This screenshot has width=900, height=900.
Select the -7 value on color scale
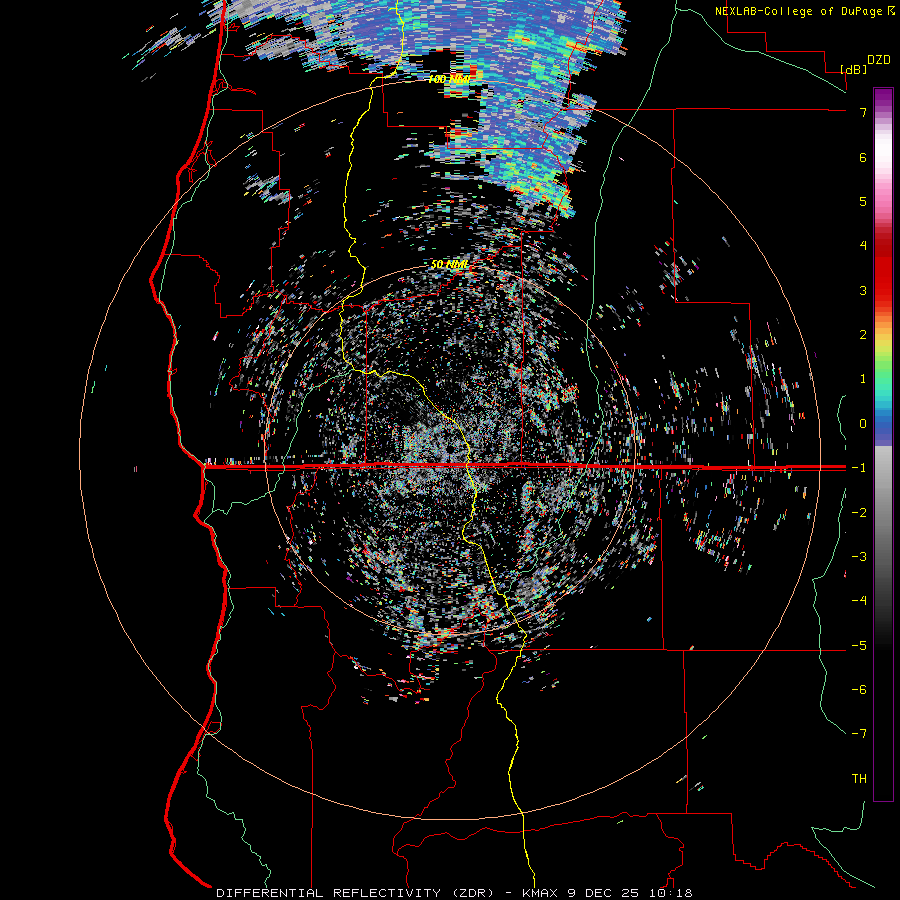[x=859, y=734]
